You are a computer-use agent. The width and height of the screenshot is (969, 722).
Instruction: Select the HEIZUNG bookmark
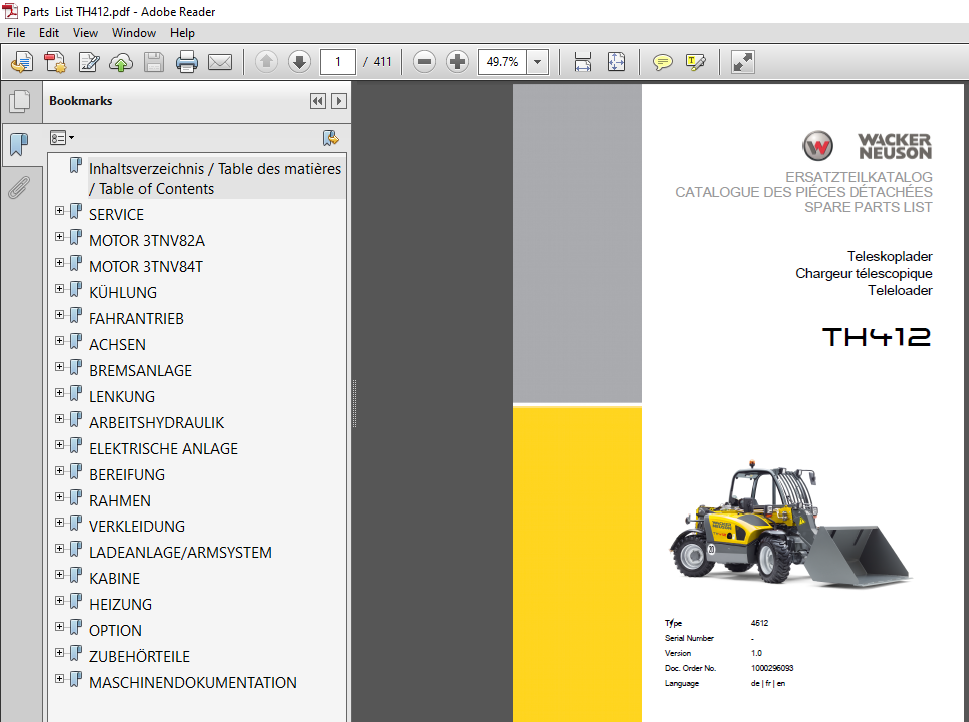(x=121, y=605)
